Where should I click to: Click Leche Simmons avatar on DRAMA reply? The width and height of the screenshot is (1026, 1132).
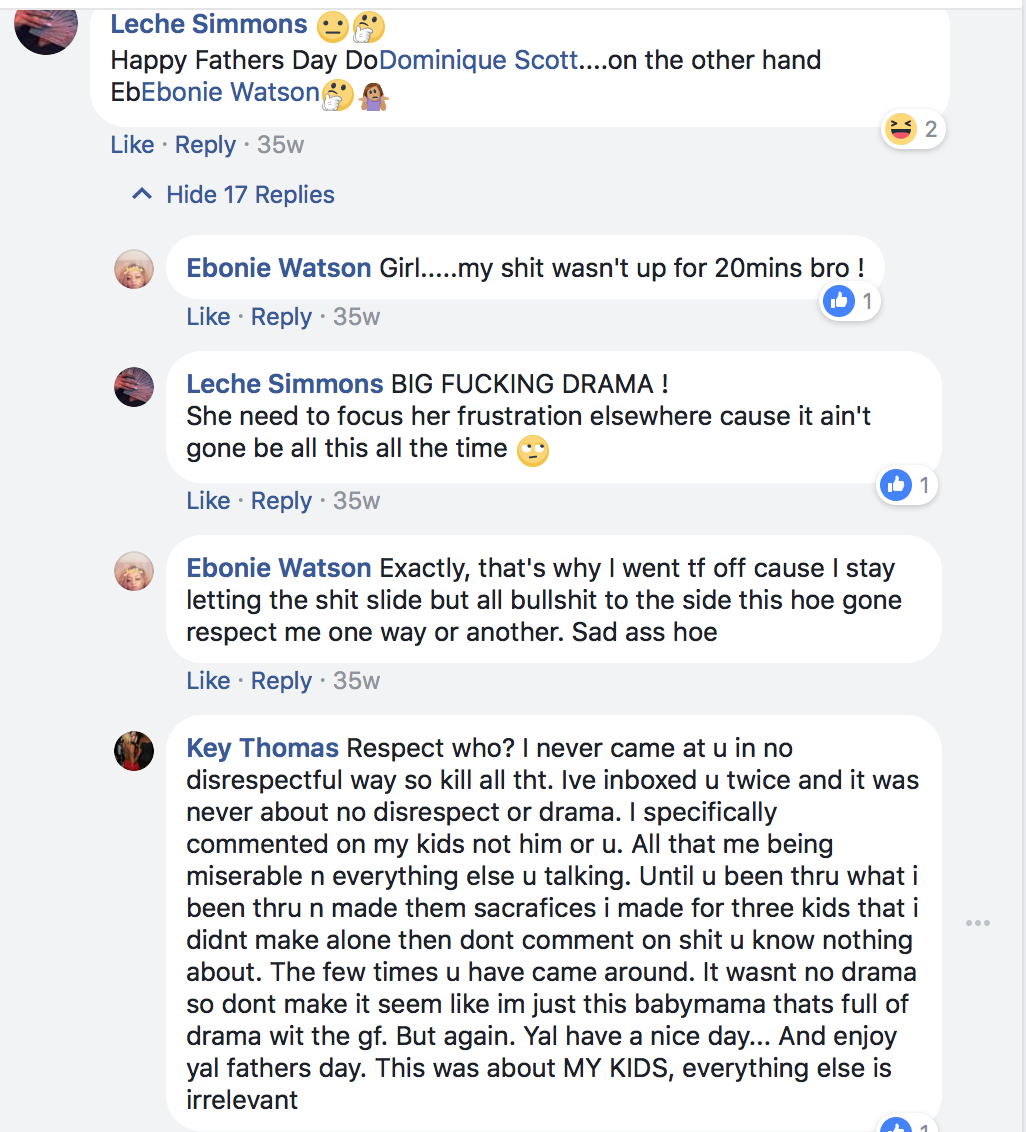coord(134,387)
